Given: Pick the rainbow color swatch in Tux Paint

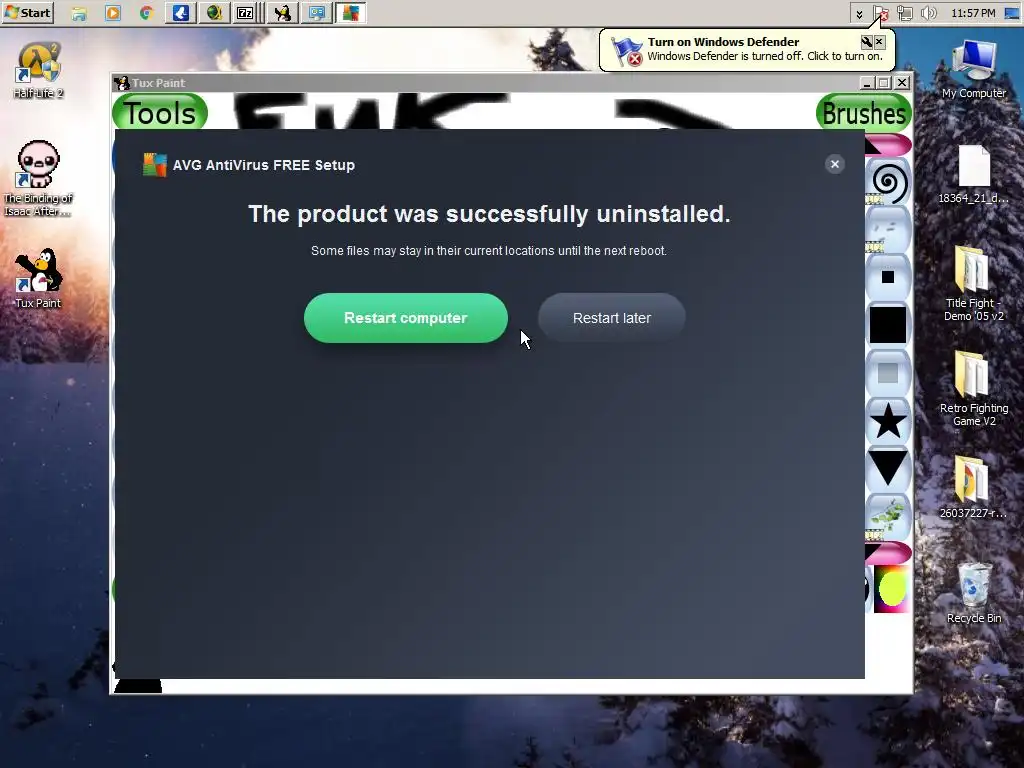Looking at the screenshot, I should tap(891, 589).
